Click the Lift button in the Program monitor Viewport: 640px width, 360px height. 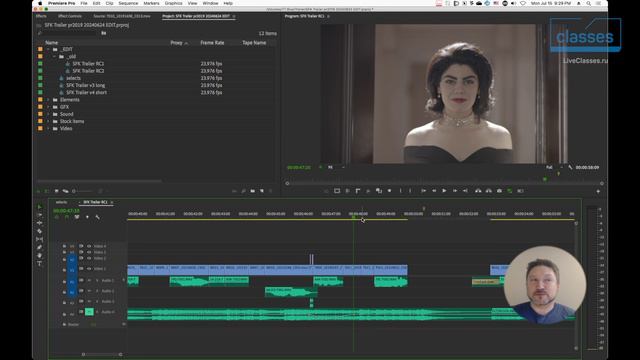[478, 191]
